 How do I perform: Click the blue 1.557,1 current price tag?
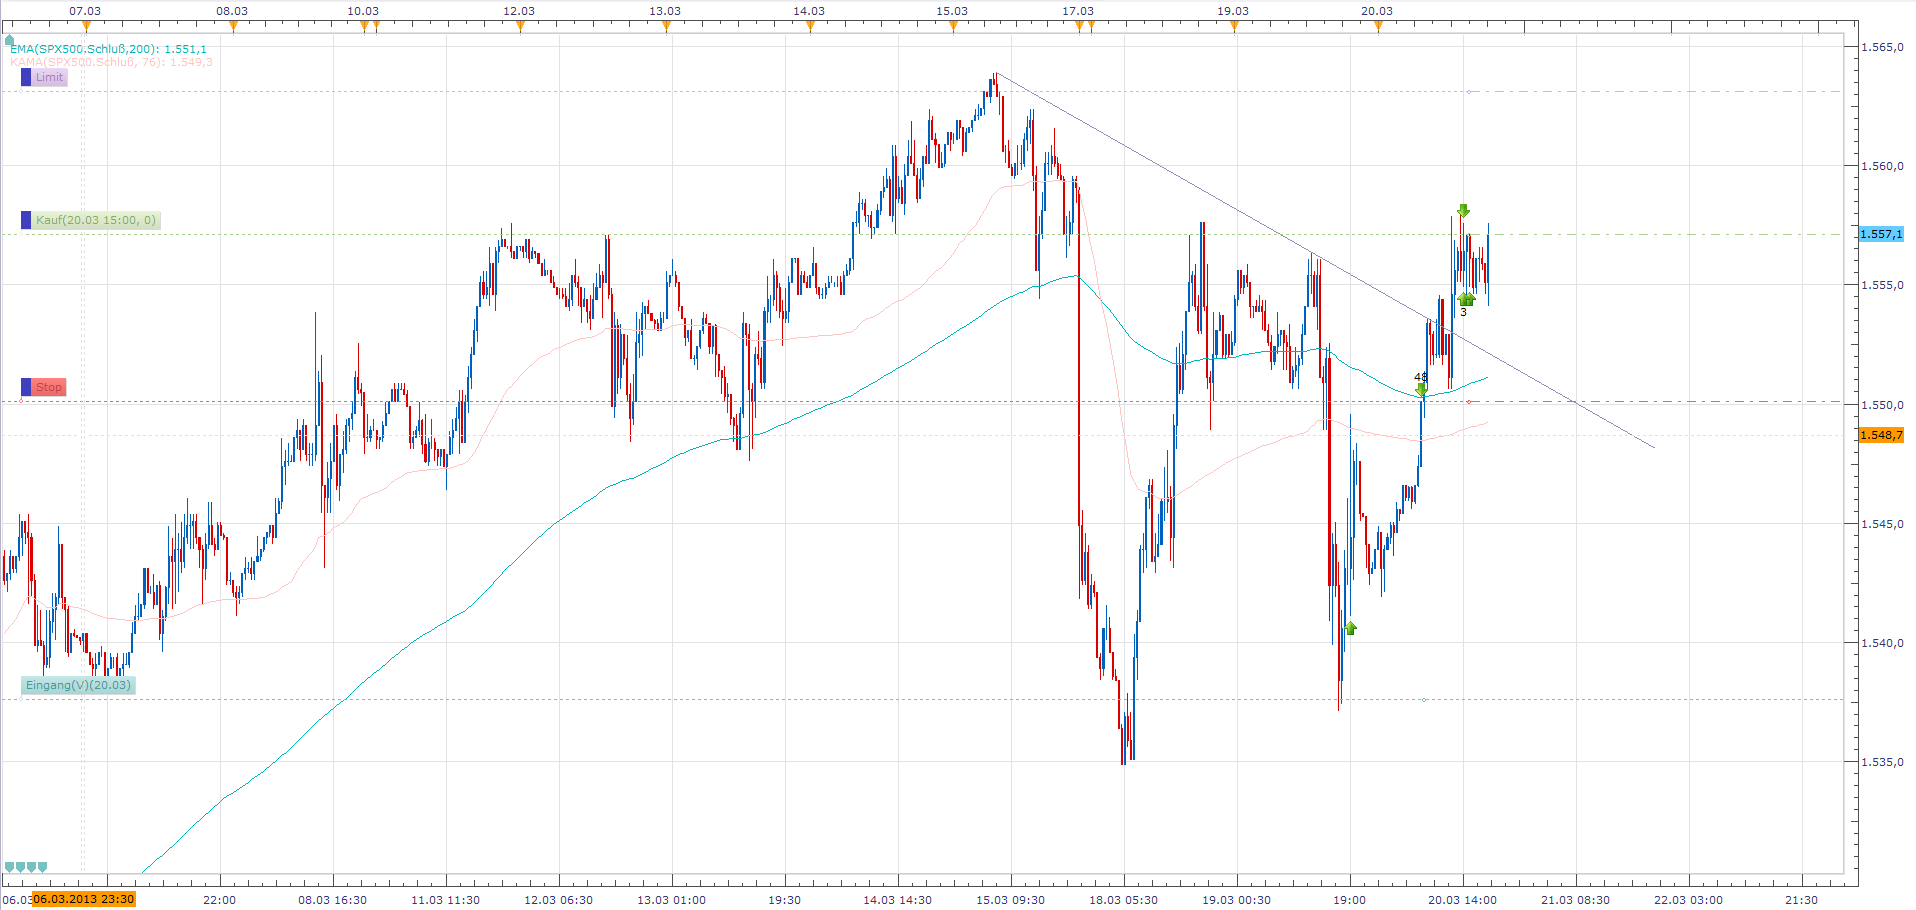[x=1881, y=234]
